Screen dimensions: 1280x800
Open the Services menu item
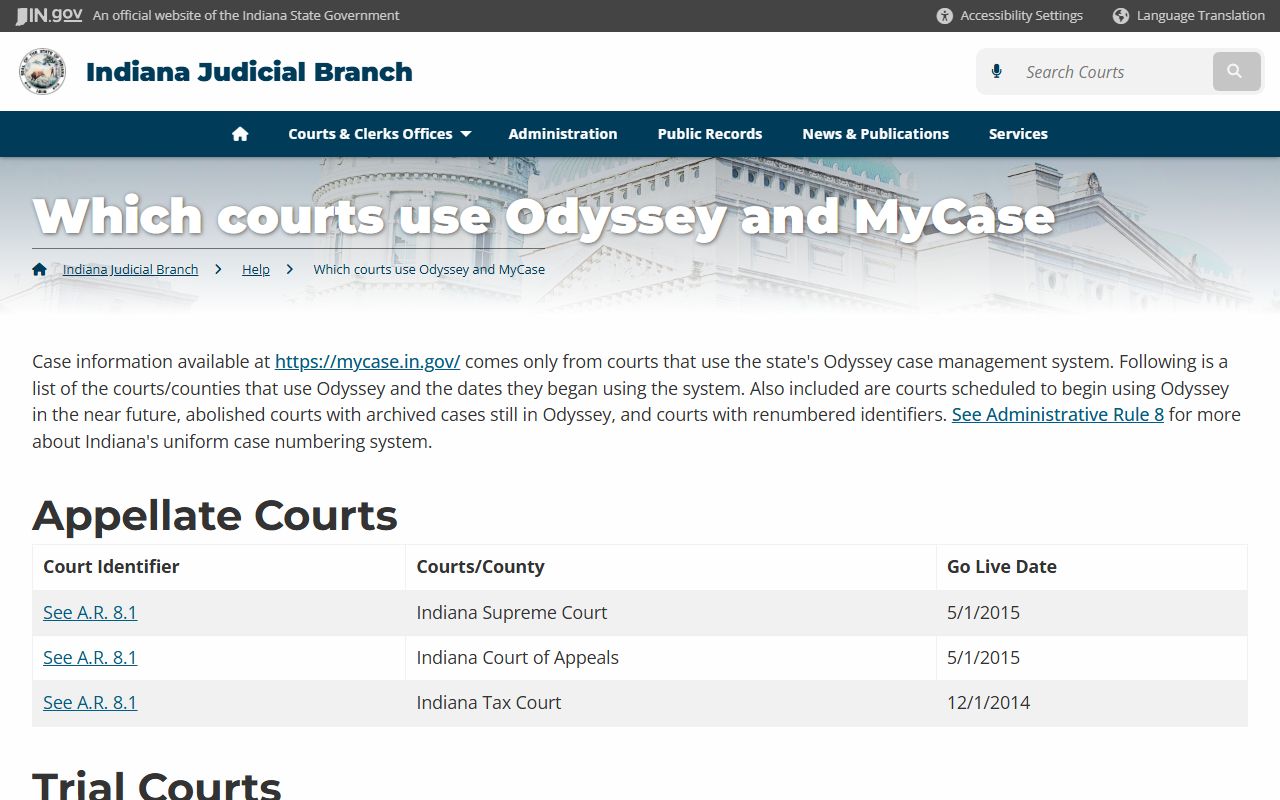[1018, 134]
